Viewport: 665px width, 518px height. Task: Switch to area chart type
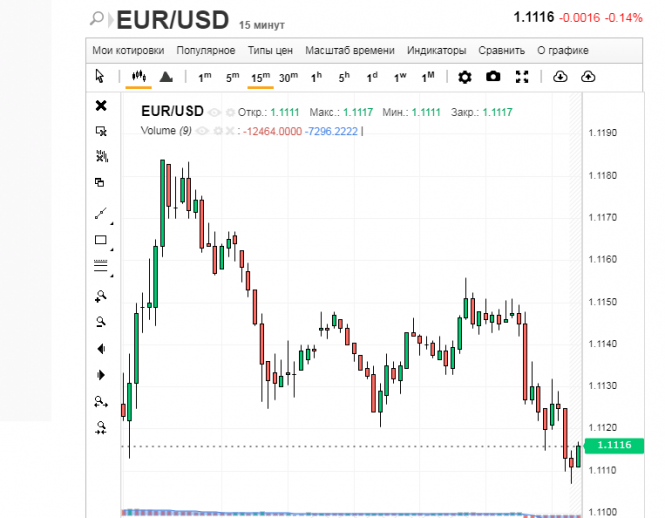coord(166,77)
